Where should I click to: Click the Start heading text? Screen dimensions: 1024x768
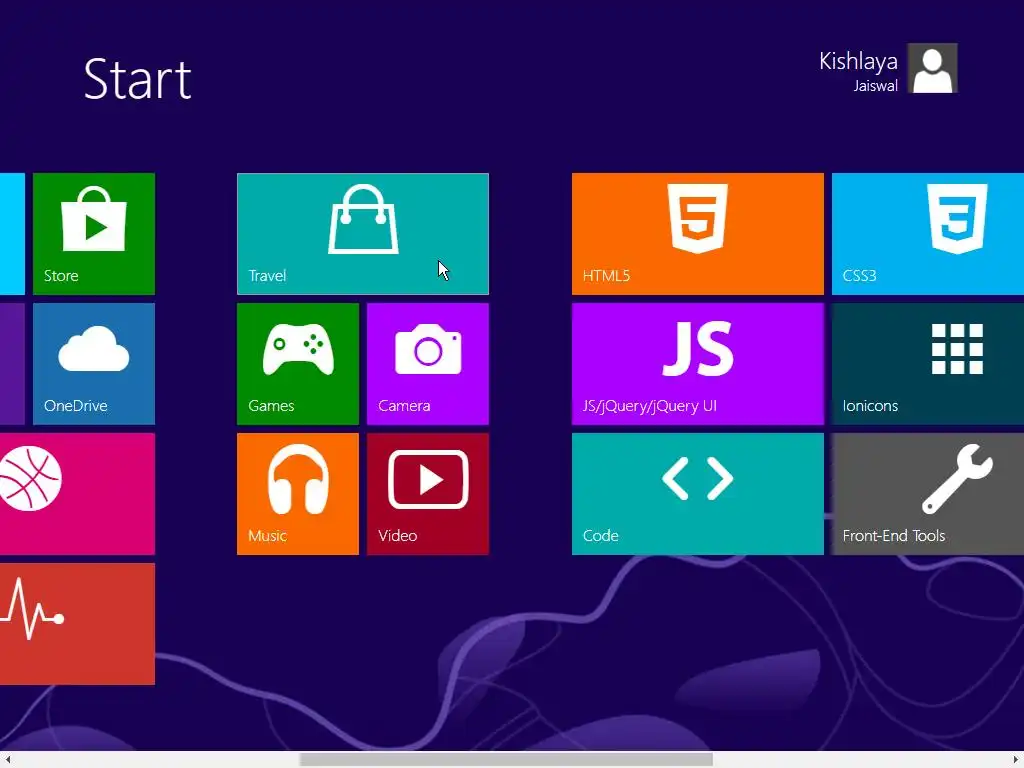[137, 79]
